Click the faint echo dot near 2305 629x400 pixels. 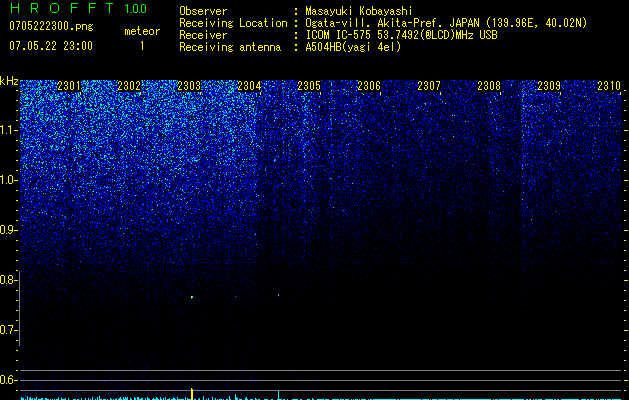point(278,296)
